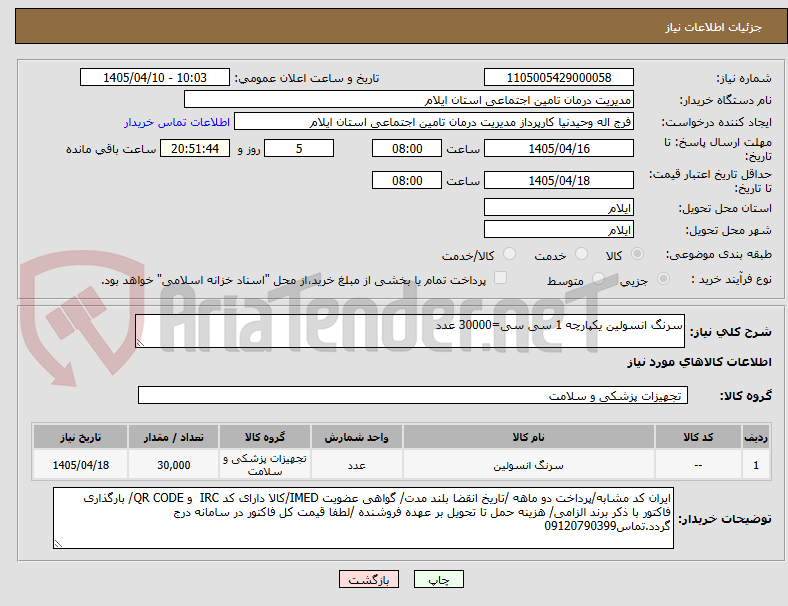Select the کالا radio button
The height and width of the screenshot is (606, 788).
pos(637,254)
